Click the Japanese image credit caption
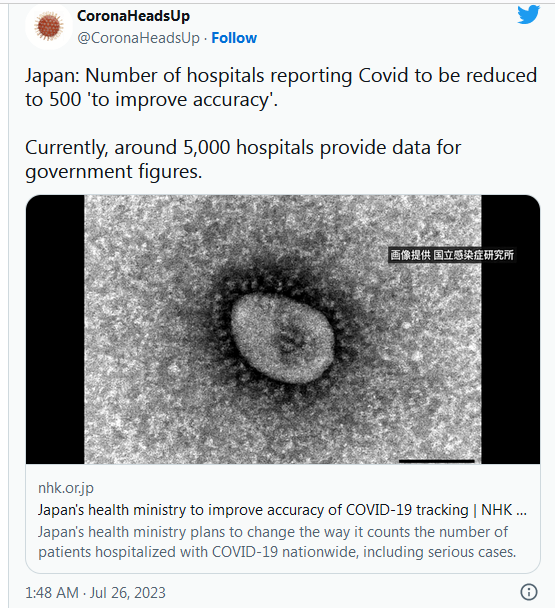555x608 pixels. pos(452,255)
